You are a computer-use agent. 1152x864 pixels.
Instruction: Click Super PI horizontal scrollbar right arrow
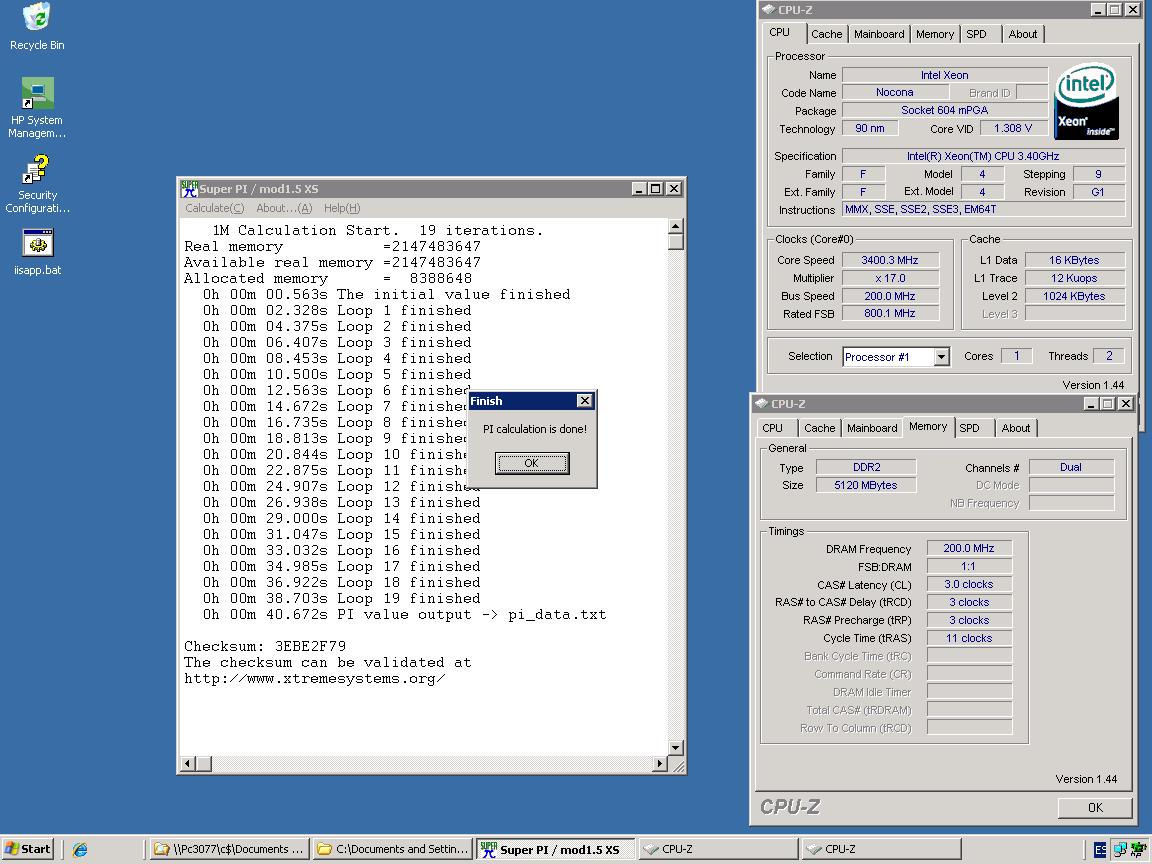coord(660,763)
